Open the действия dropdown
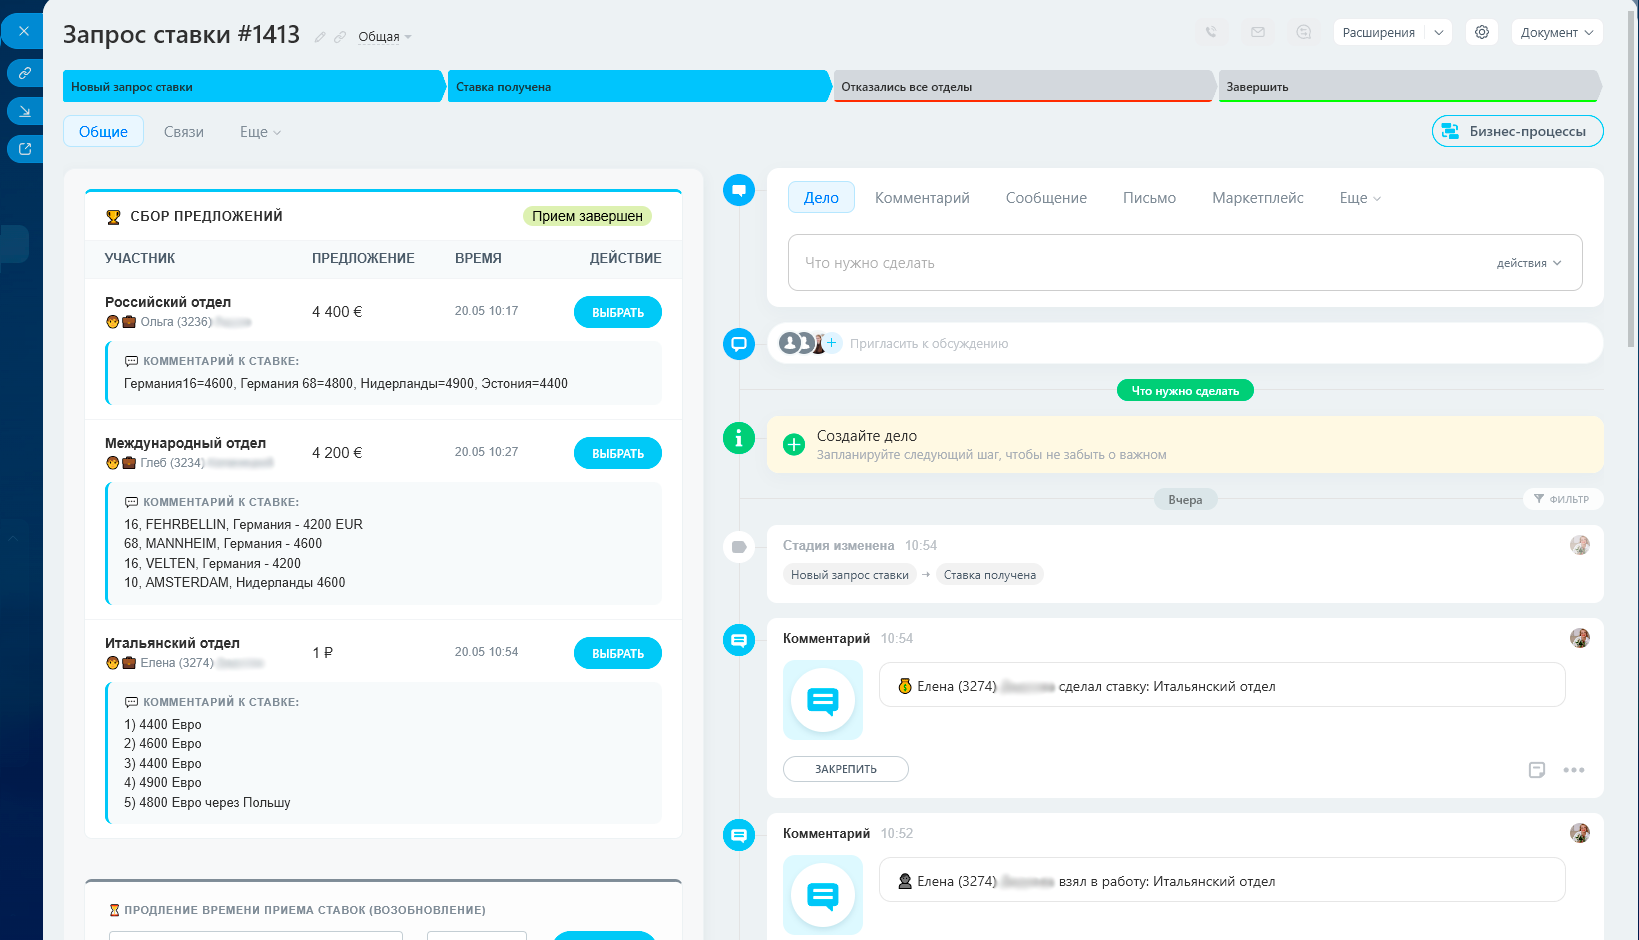This screenshot has height=940, width=1639. point(1528,263)
